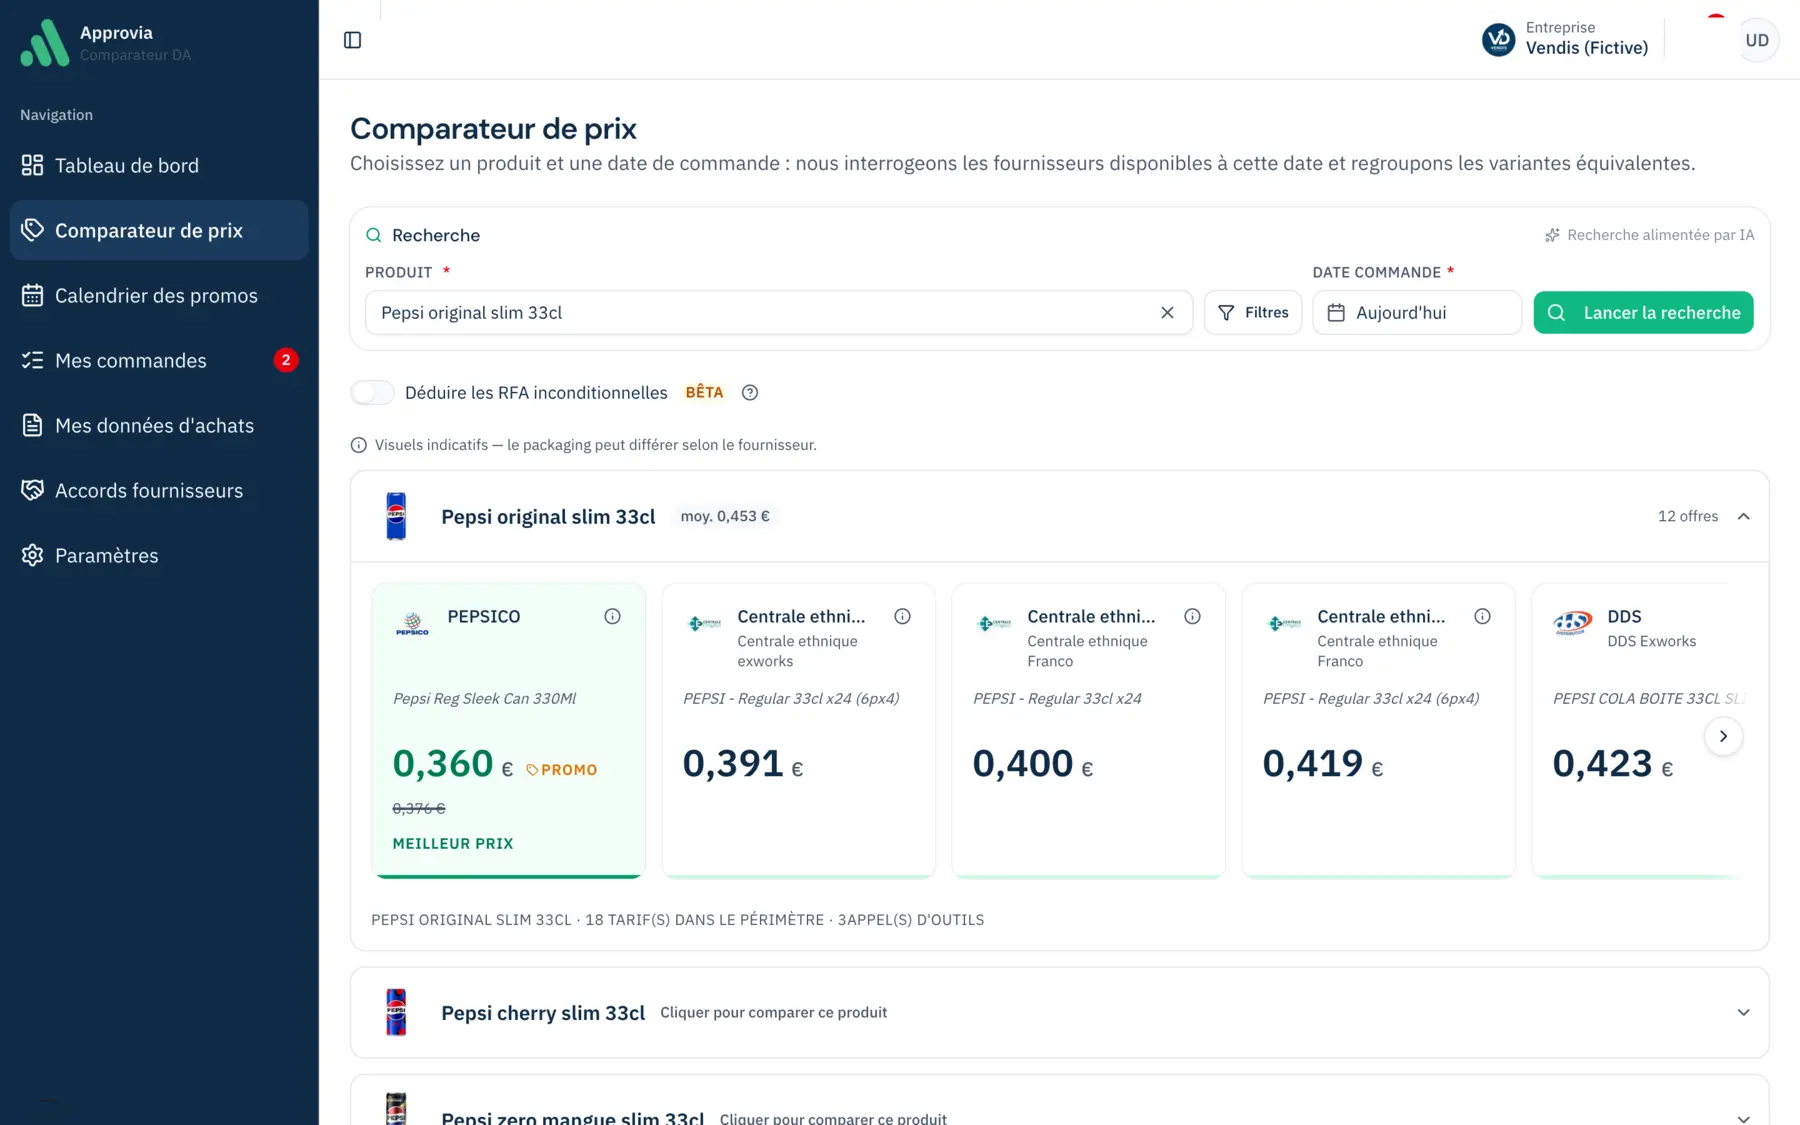This screenshot has height=1125, width=1800.
Task: Click the Approvia logo icon
Action: click(44, 43)
